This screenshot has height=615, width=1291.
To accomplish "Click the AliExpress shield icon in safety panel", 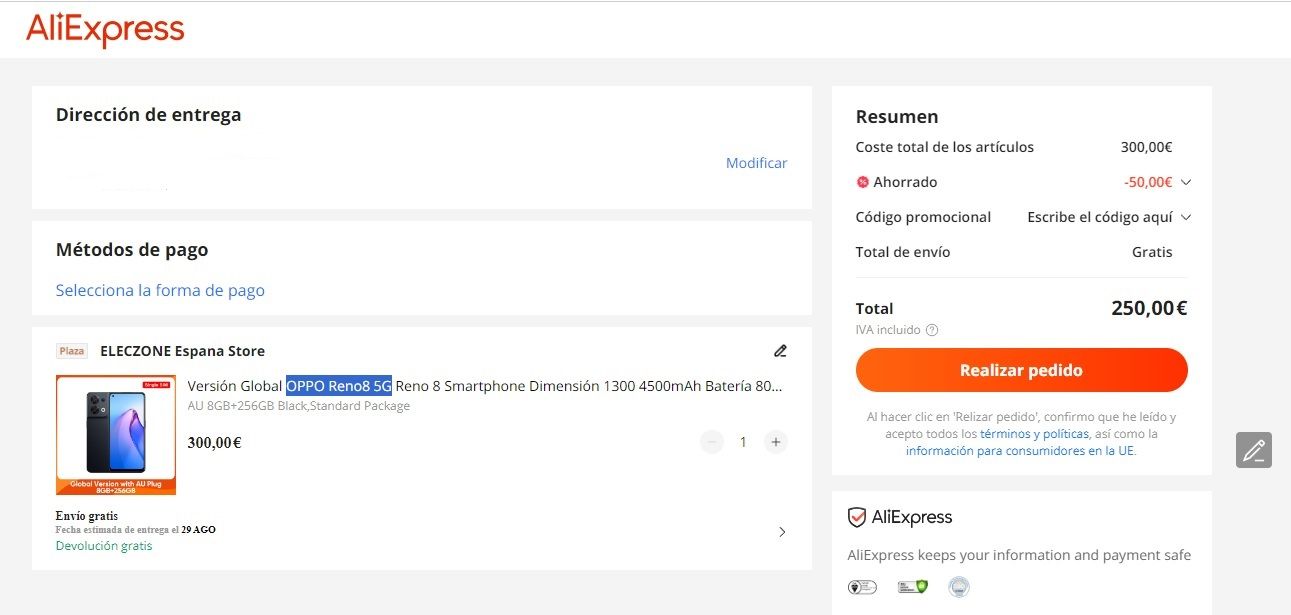I will [856, 517].
